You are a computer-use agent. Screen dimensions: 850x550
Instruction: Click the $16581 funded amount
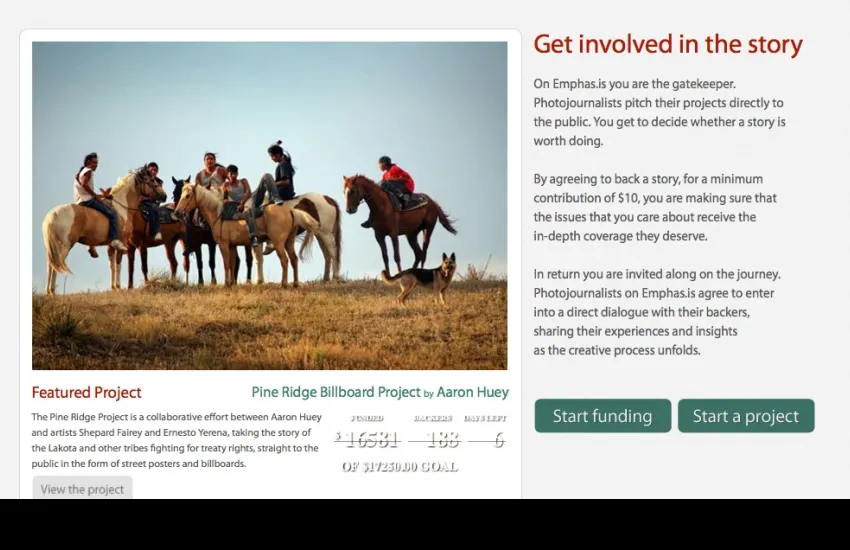367,439
